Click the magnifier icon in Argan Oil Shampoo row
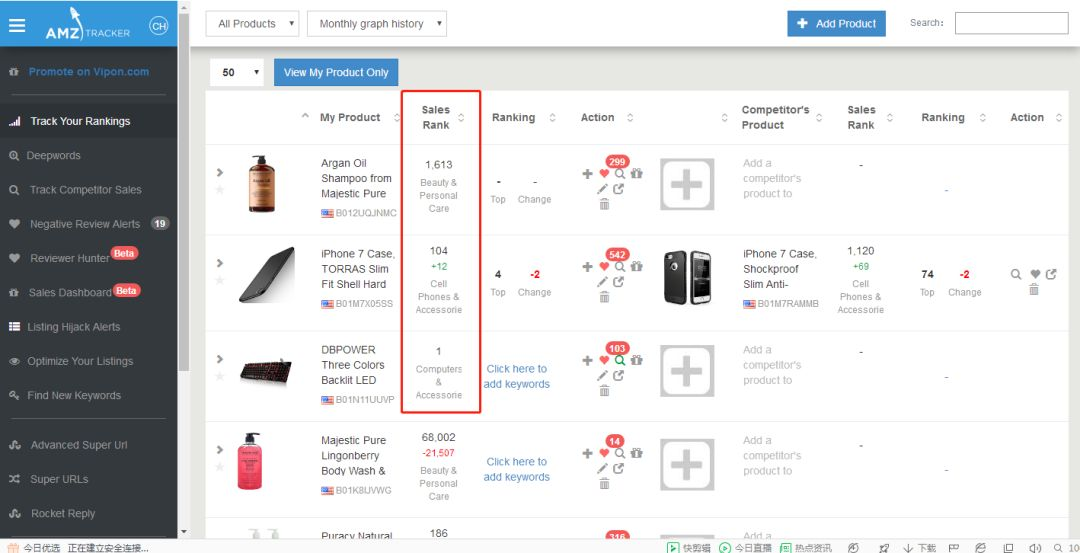1080x553 pixels. 620,174
